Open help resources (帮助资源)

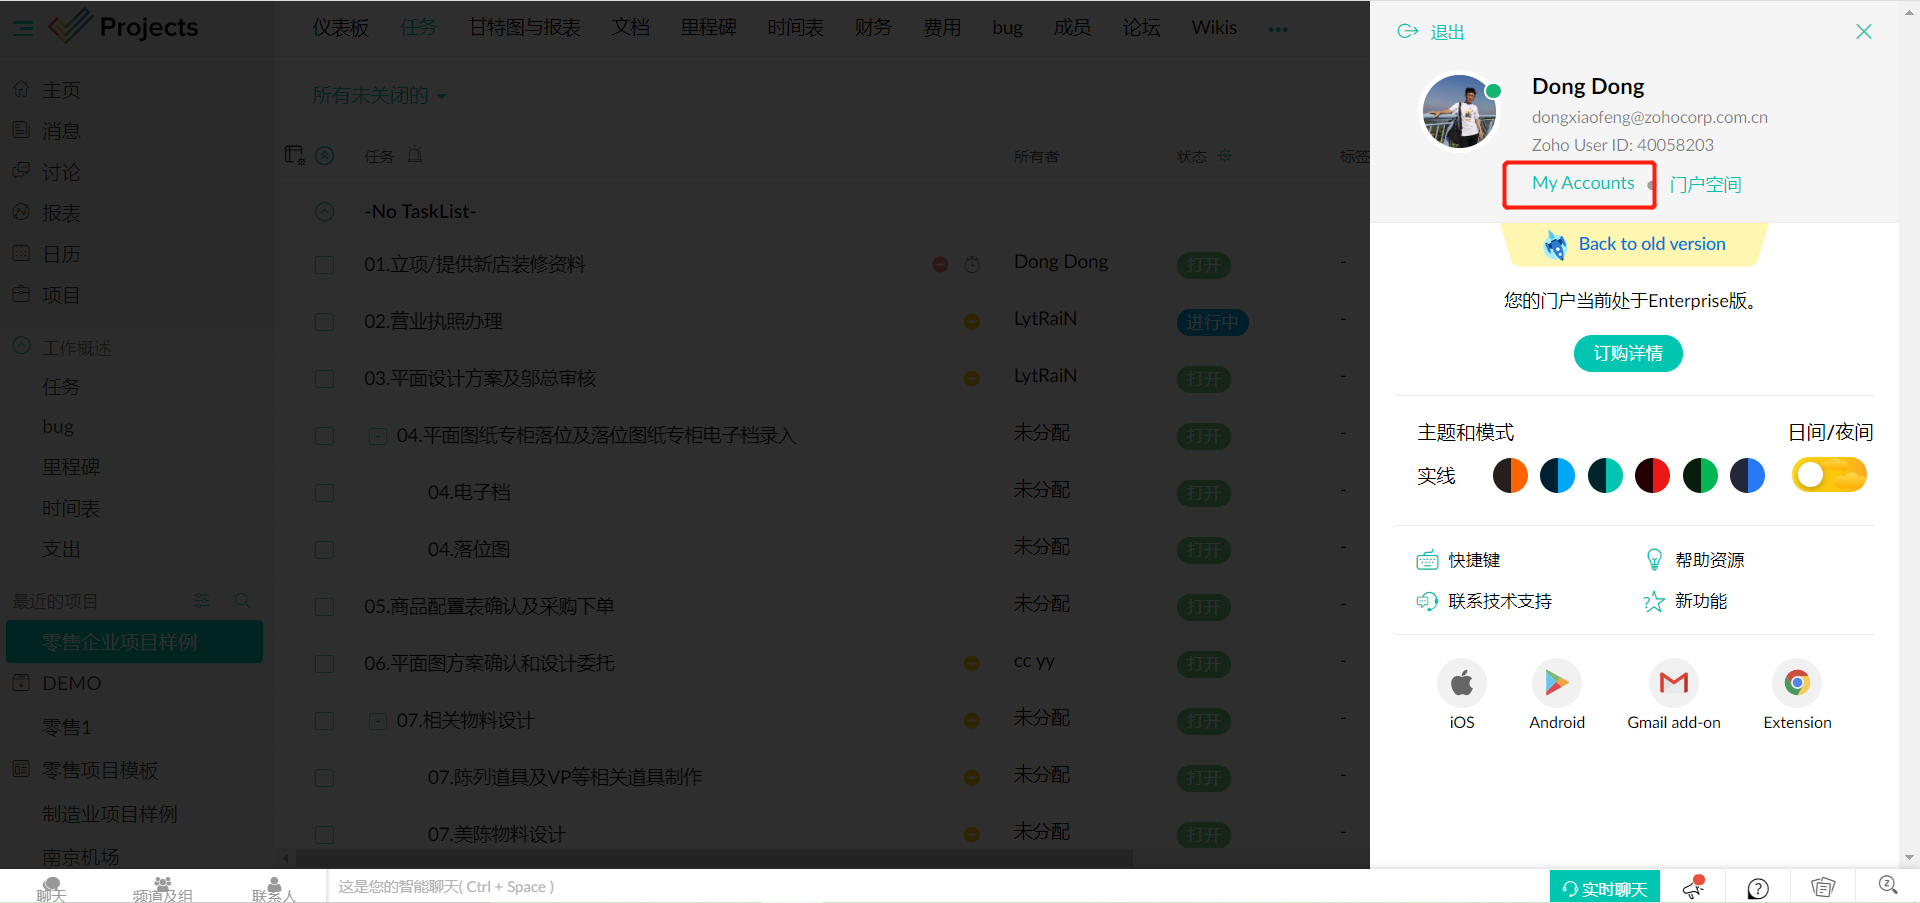point(1709,560)
